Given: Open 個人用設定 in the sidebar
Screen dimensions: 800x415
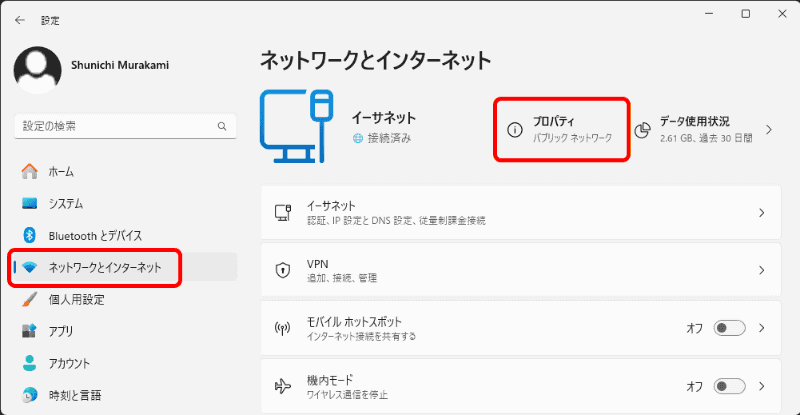Looking at the screenshot, I should [x=125, y=299].
